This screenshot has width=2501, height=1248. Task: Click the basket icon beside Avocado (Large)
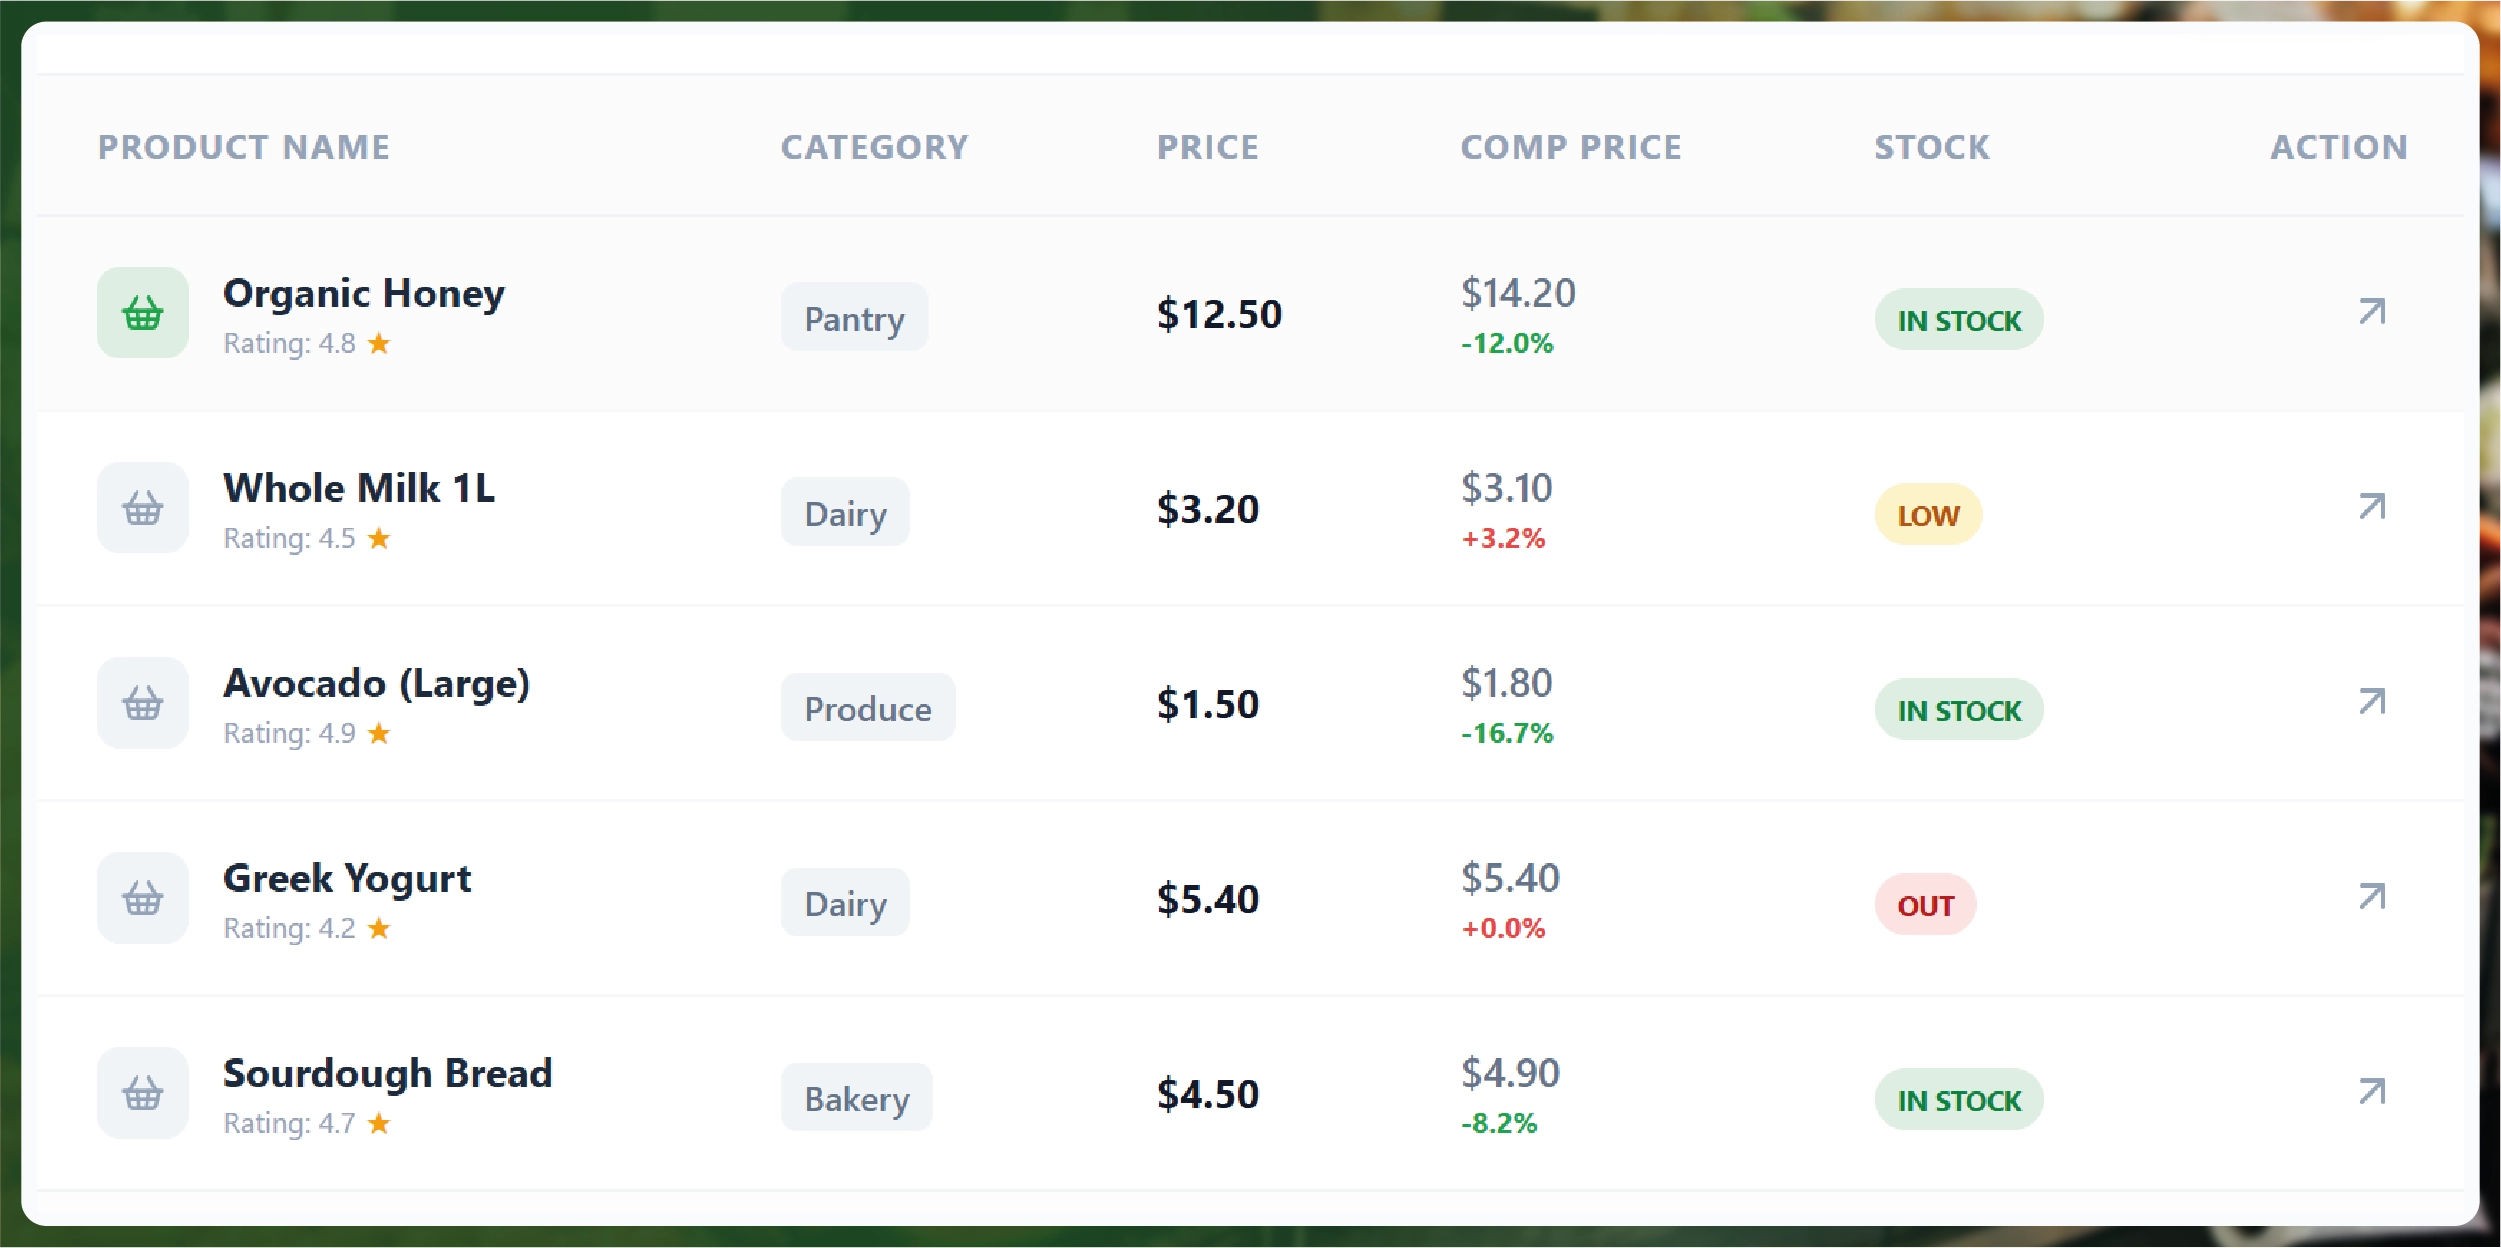143,703
